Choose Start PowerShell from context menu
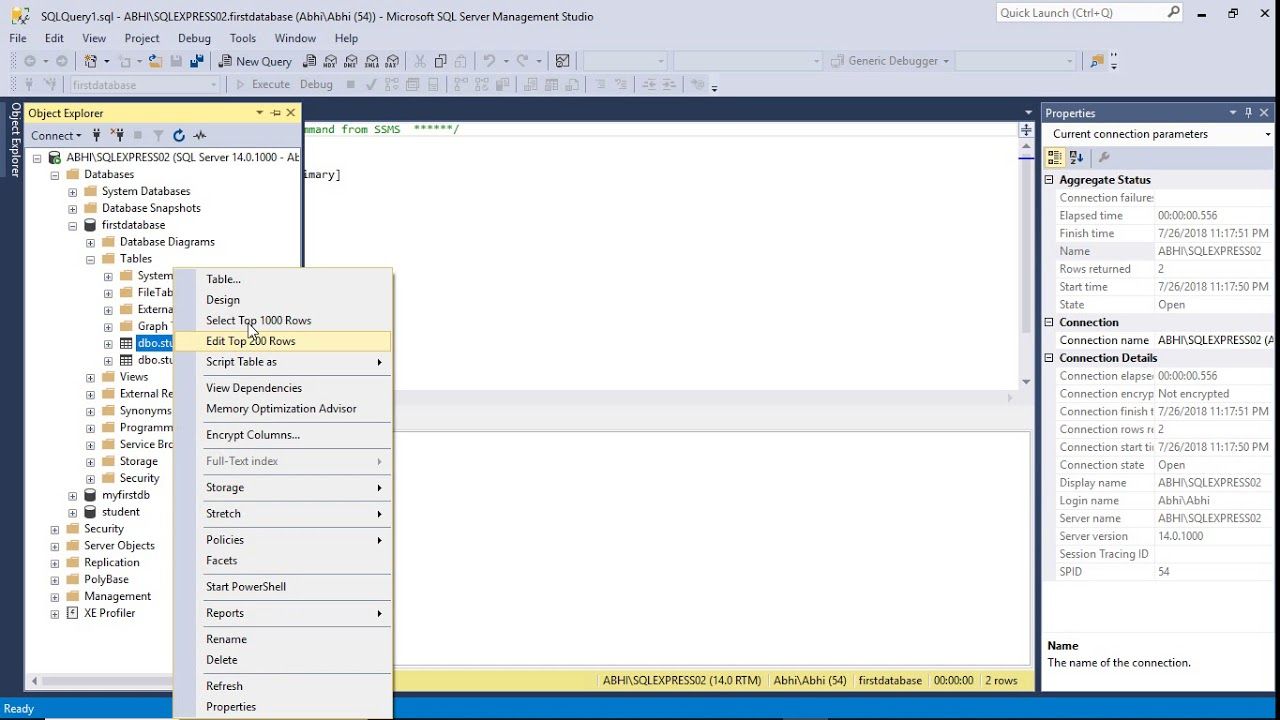Screen dimensions: 1280x720 [x=283, y=587]
